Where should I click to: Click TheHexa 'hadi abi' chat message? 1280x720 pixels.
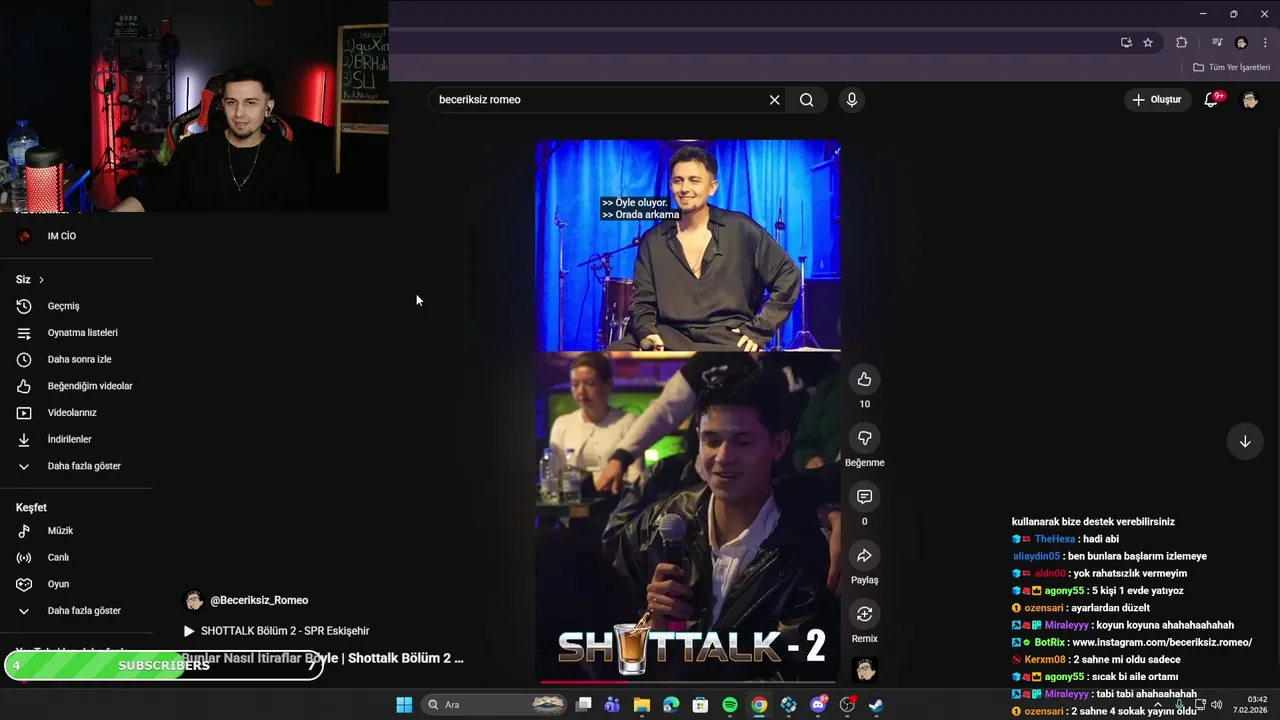pos(1065,539)
